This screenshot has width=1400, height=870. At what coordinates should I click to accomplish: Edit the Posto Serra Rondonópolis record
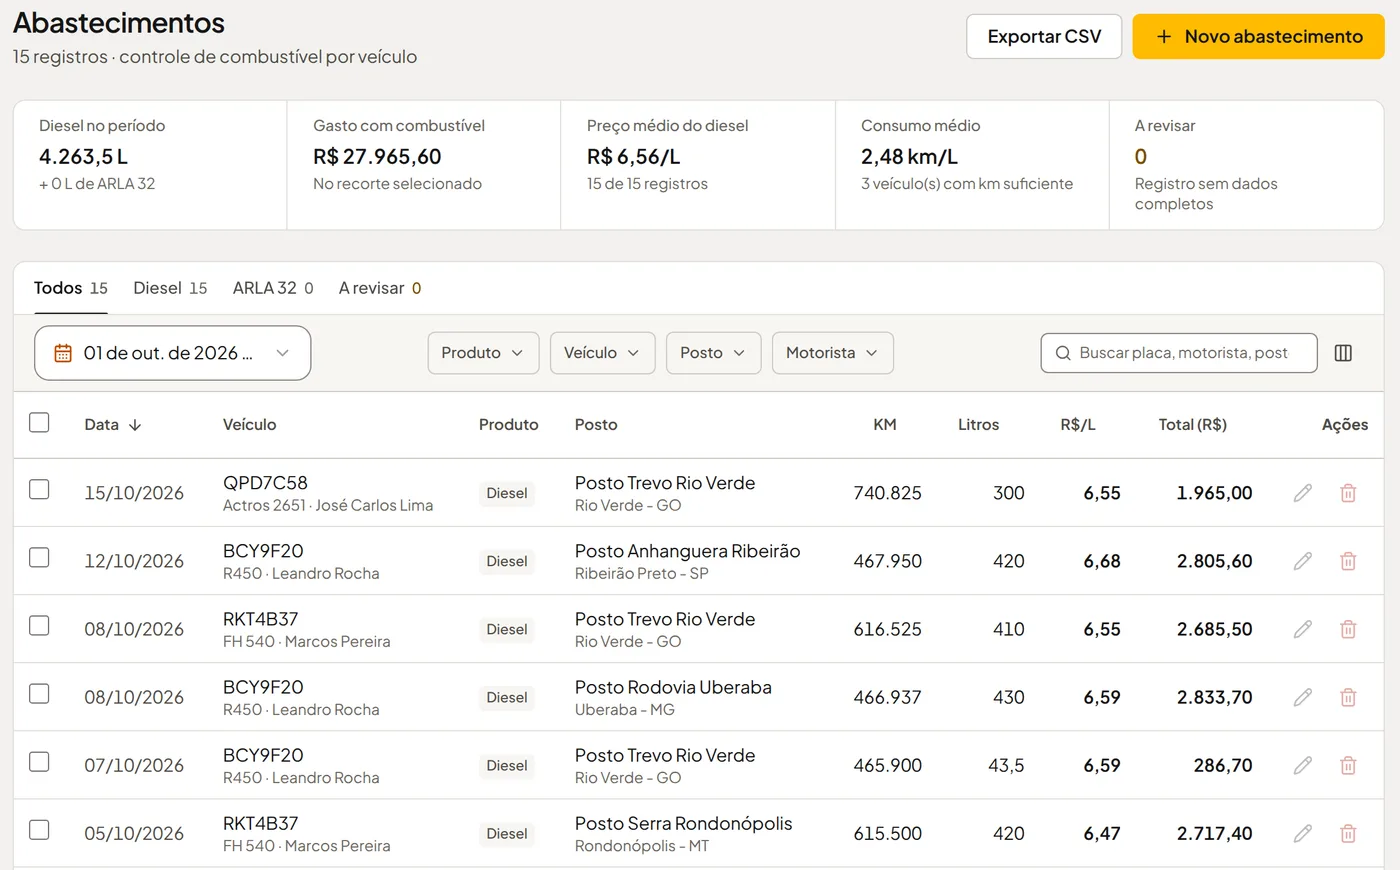point(1302,833)
